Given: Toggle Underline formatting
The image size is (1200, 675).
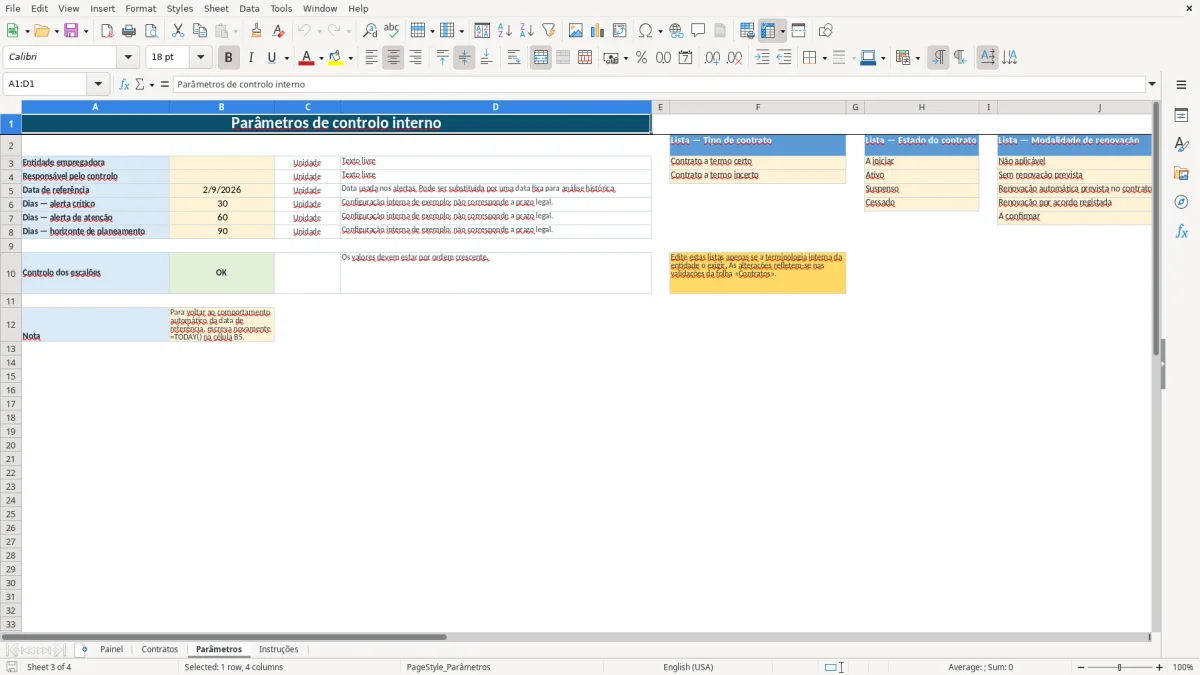Looking at the screenshot, I should point(273,58).
